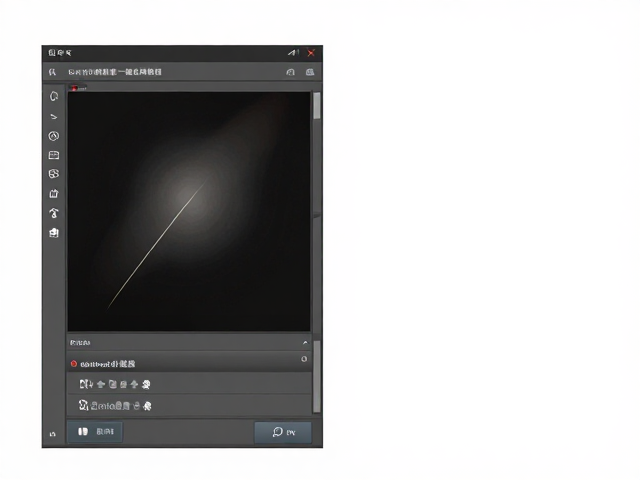The image size is (640, 480).
Task: Select the hook-shaped icon in the sidebar
Action: (54, 213)
